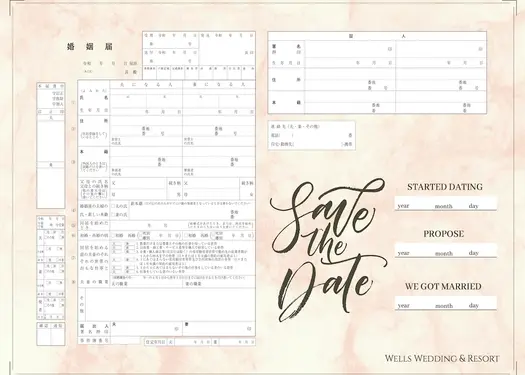Click the その他 remarks box
The image size is (525, 375).
(x=170, y=305)
